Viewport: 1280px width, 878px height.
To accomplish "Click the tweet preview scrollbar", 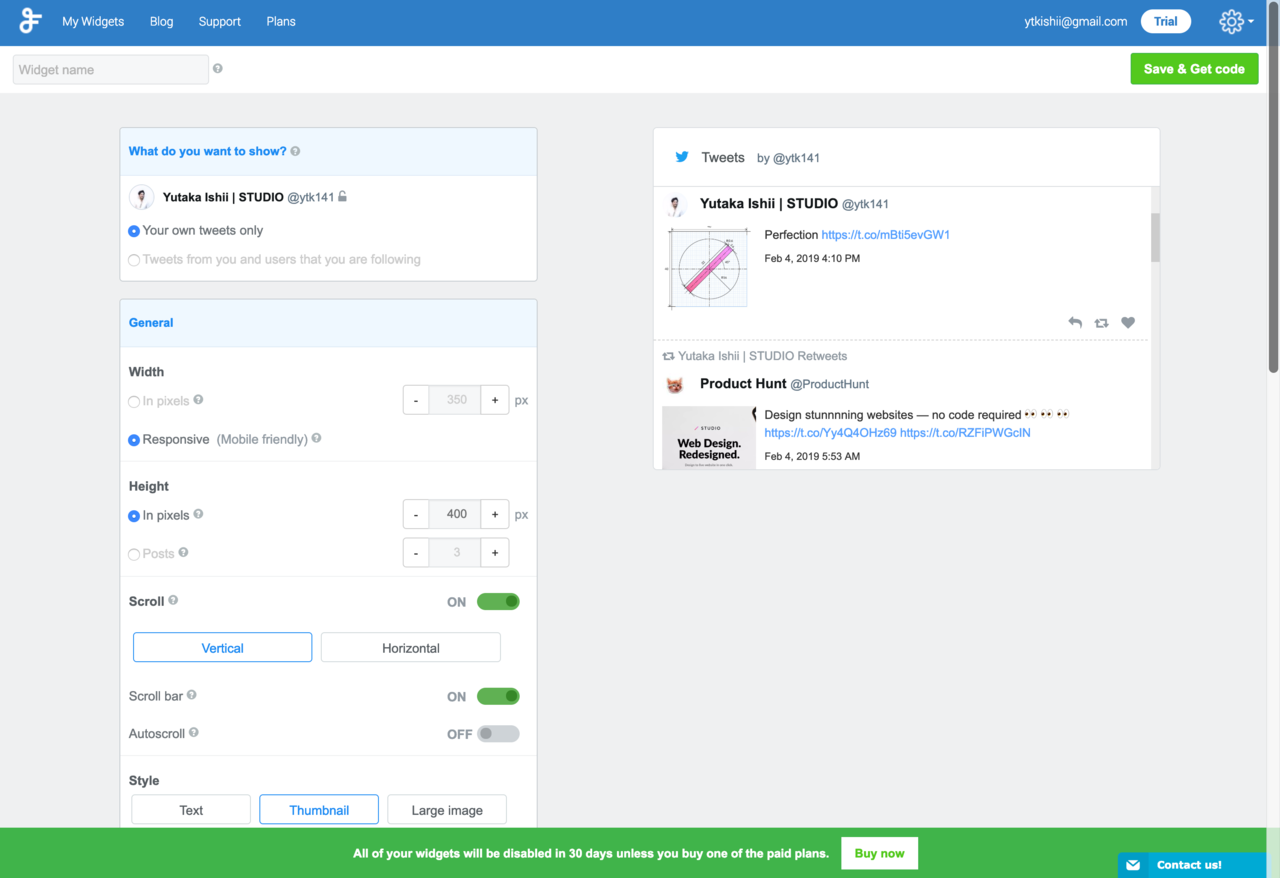I will [1156, 238].
